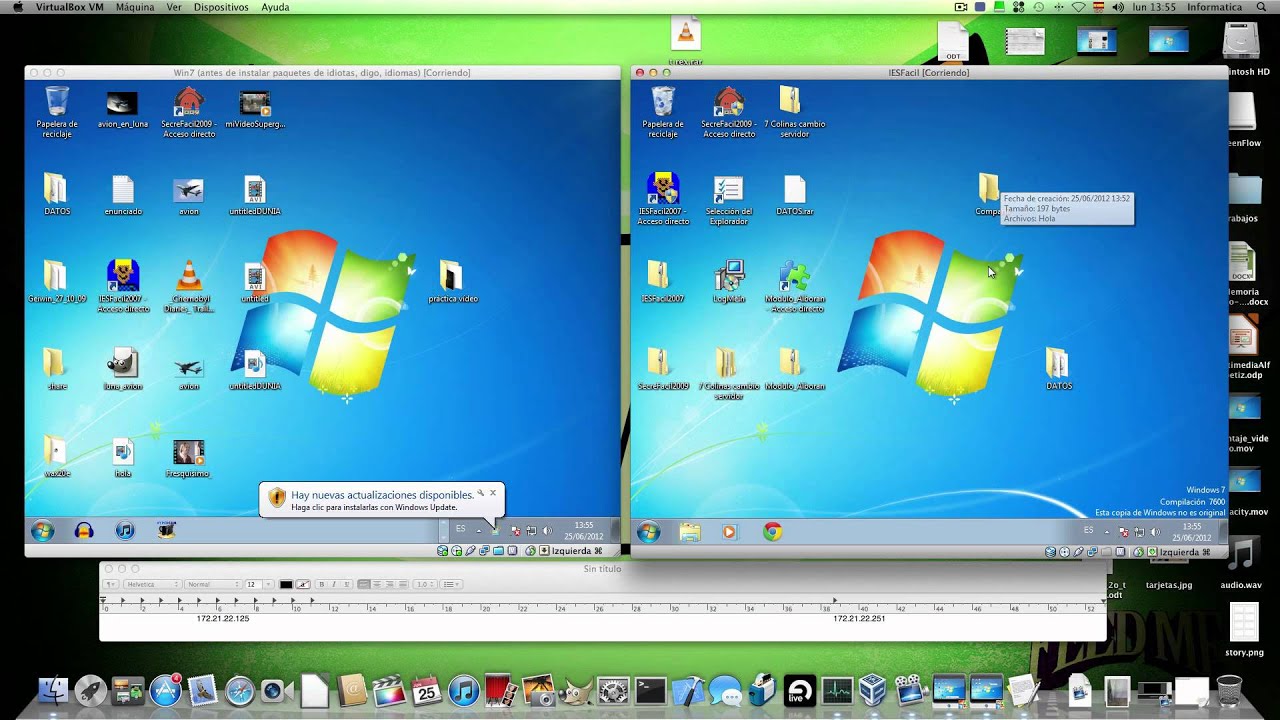Click black text color swatch
The height and width of the screenshot is (720, 1280).
(x=286, y=584)
